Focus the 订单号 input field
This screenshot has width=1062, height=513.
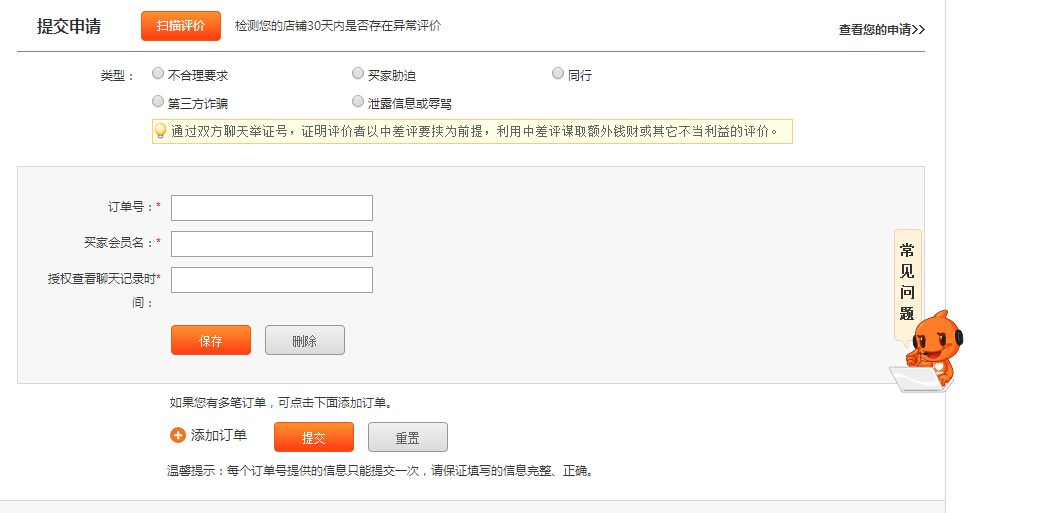(x=272, y=208)
